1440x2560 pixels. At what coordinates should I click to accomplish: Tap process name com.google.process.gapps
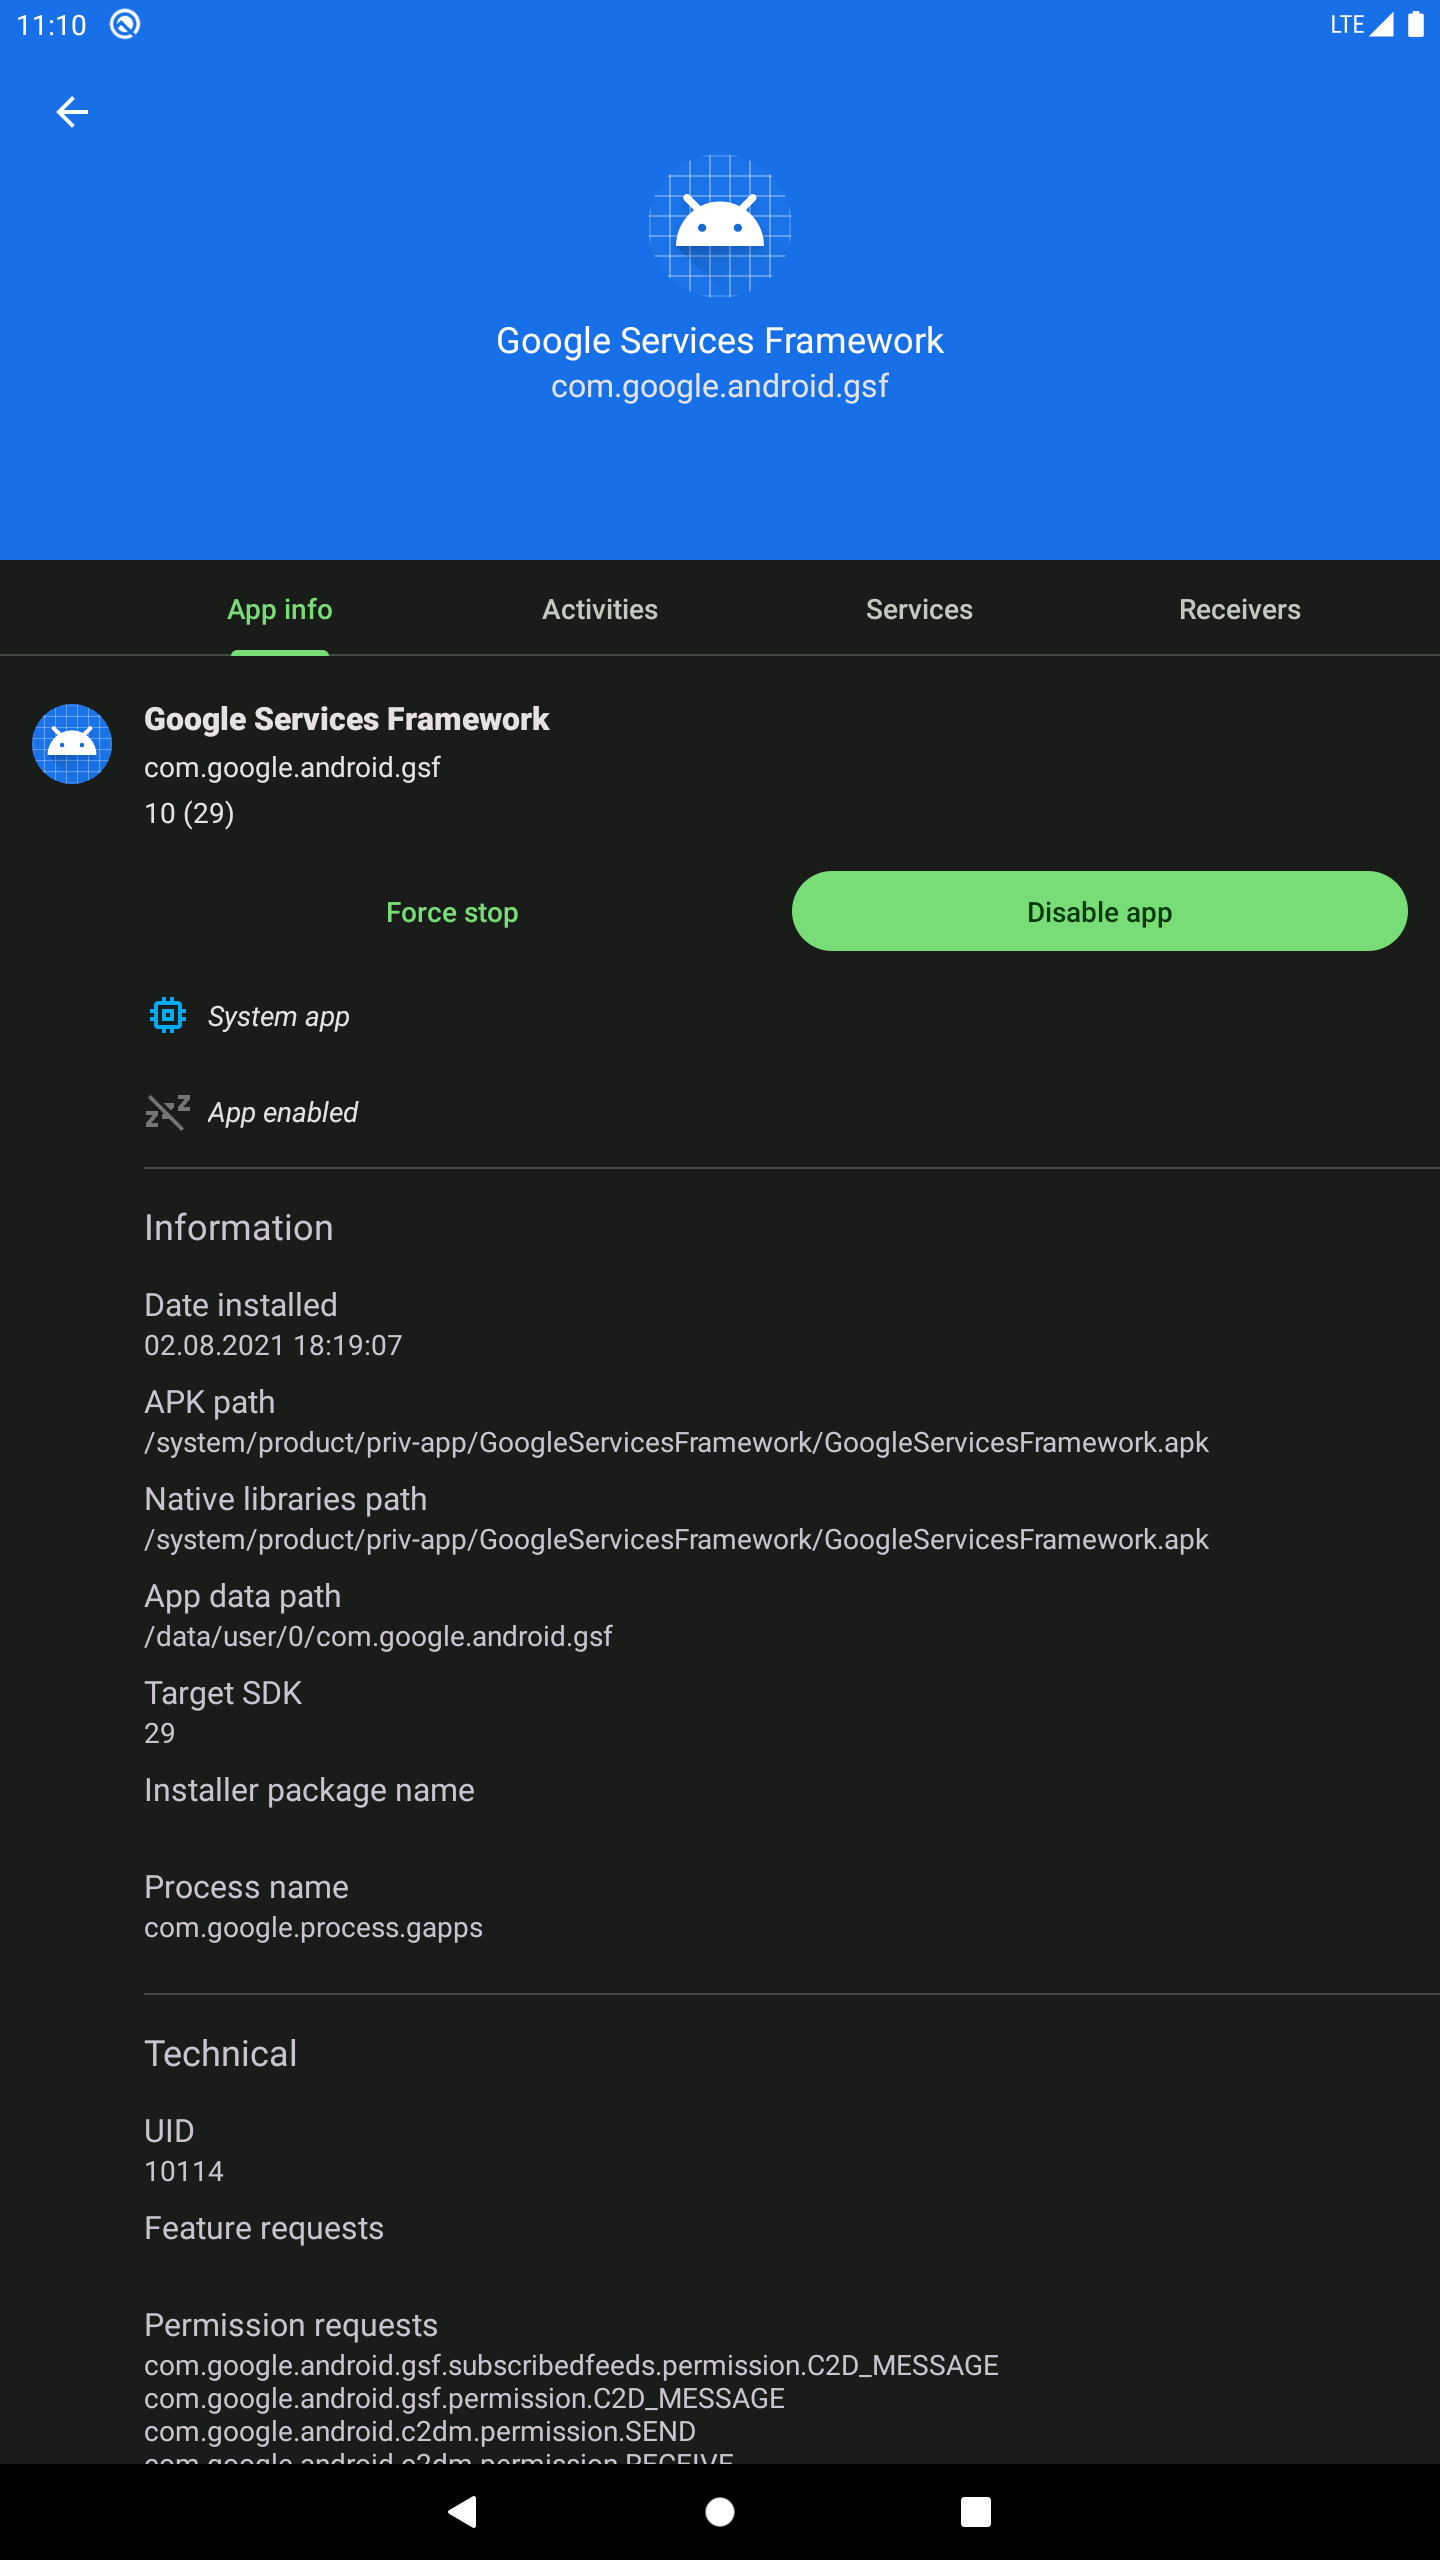coord(313,1927)
